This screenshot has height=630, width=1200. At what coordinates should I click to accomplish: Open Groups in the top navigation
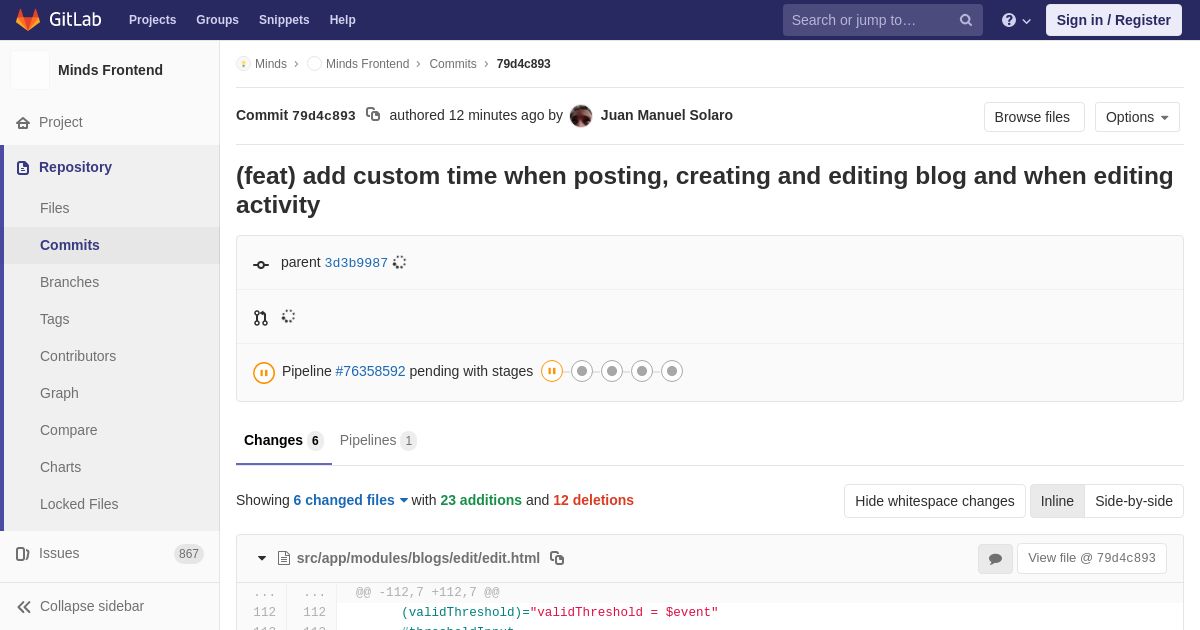(217, 20)
